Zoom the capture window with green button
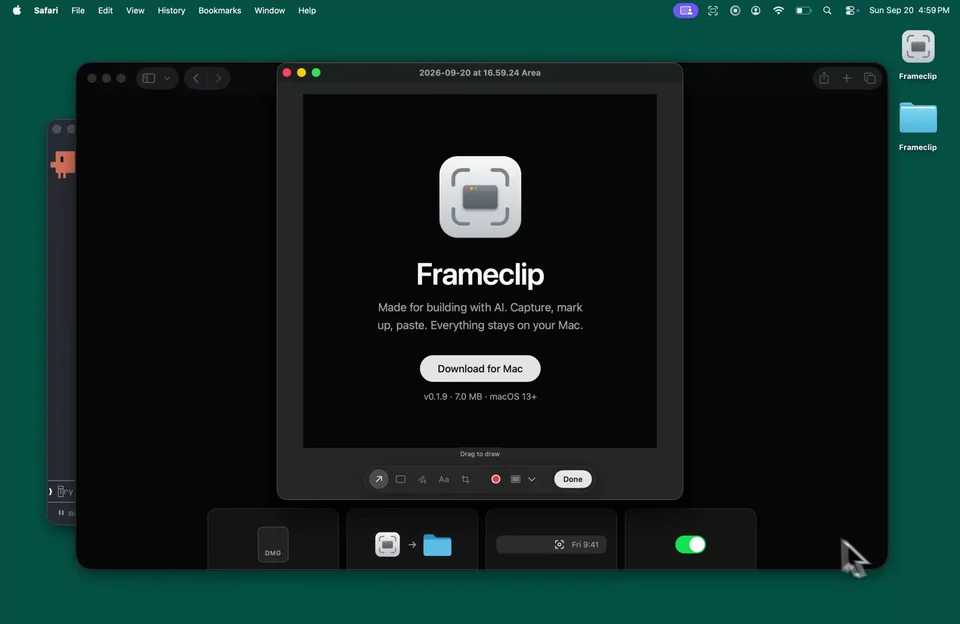The width and height of the screenshot is (960, 624). pos(316,72)
